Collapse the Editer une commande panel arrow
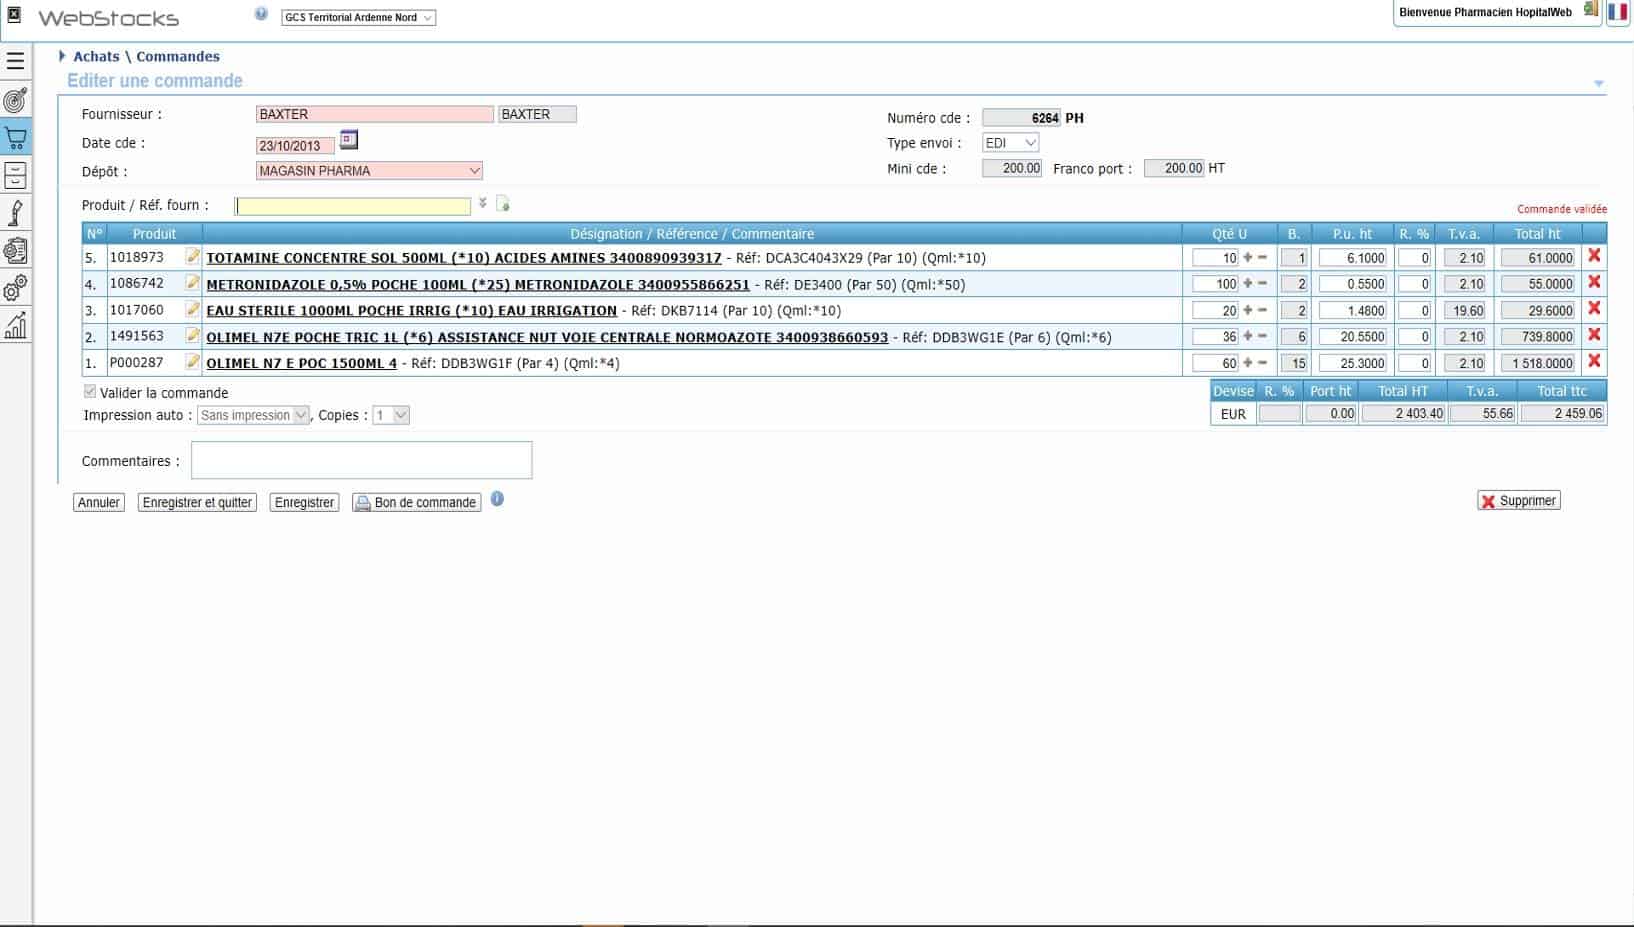The width and height of the screenshot is (1634, 927). click(x=1598, y=84)
